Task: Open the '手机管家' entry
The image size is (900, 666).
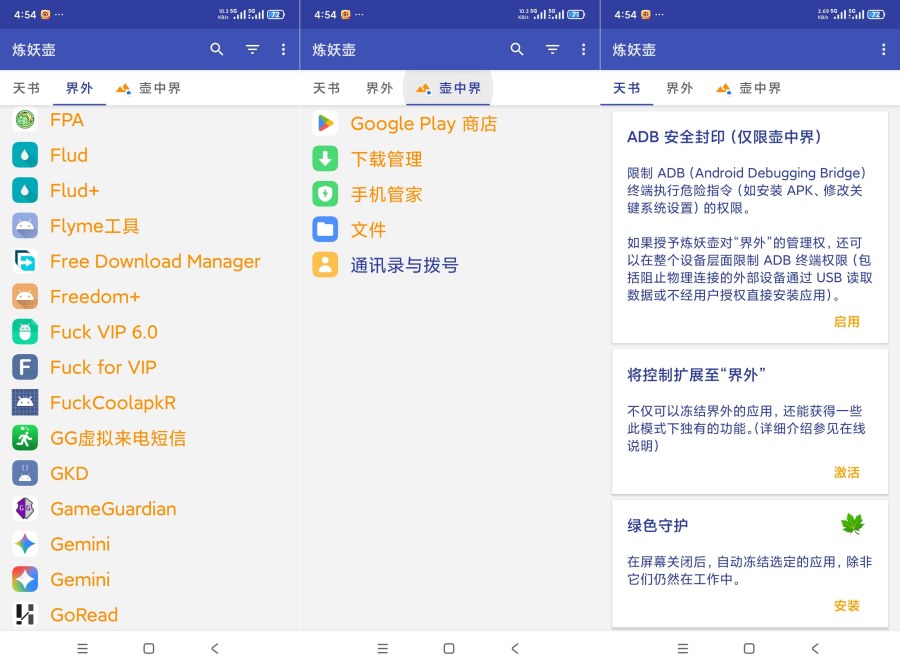Action: point(450,194)
